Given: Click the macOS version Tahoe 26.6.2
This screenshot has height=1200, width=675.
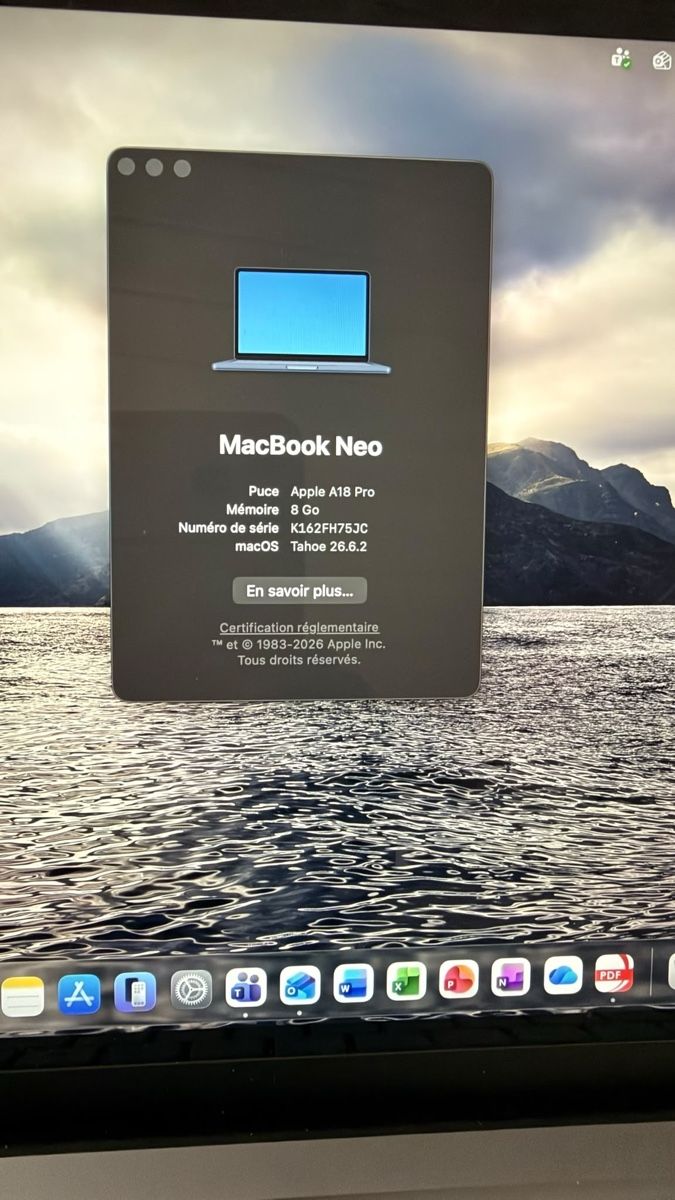Looking at the screenshot, I should 328,546.
